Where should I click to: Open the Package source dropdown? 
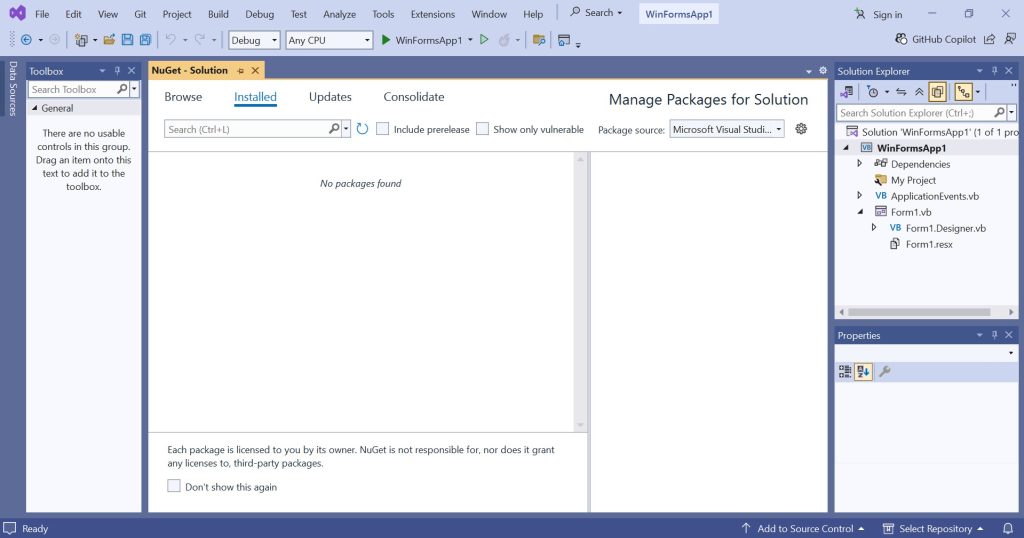click(727, 129)
